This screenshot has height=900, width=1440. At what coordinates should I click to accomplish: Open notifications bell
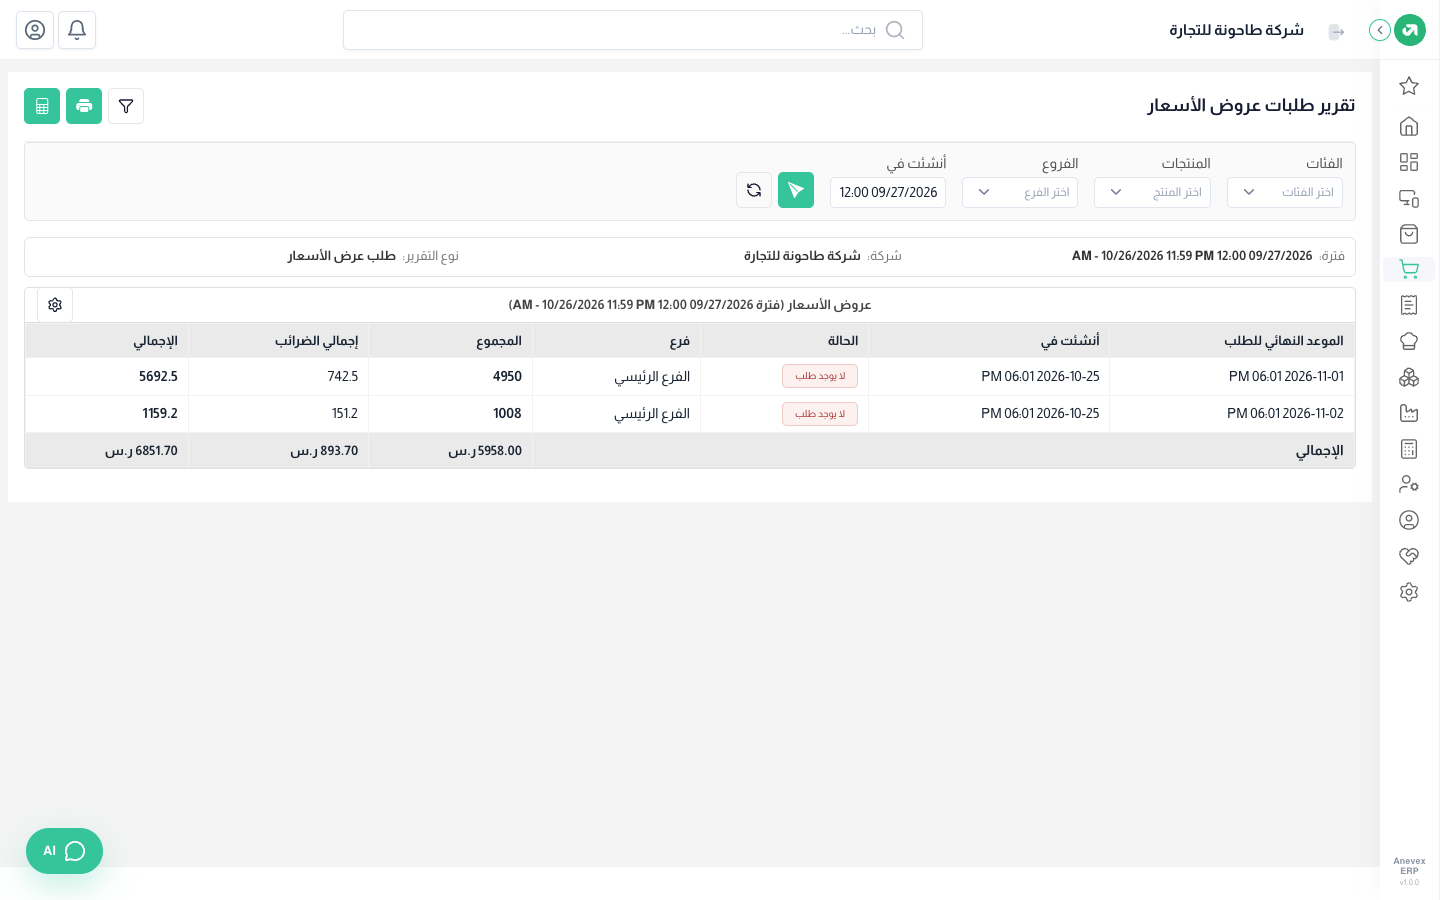(77, 30)
